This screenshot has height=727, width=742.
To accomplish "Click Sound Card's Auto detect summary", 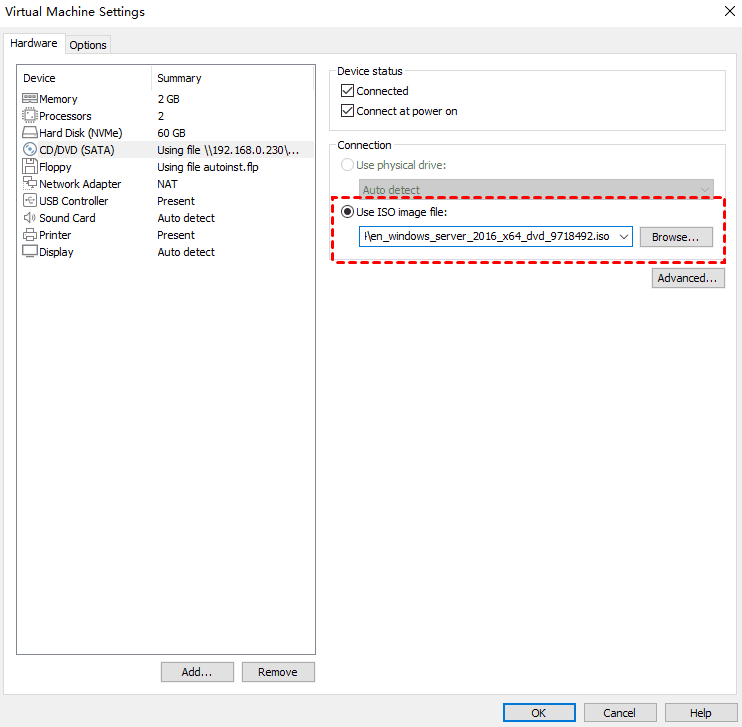I will [186, 218].
